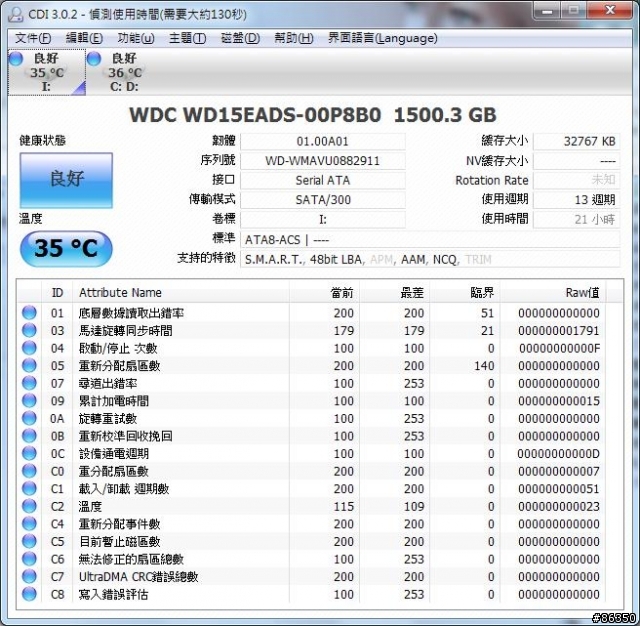The height and width of the screenshot is (626, 640).
Task: Click status dot of attribute C0 重分配扇區數
Action: (29, 471)
